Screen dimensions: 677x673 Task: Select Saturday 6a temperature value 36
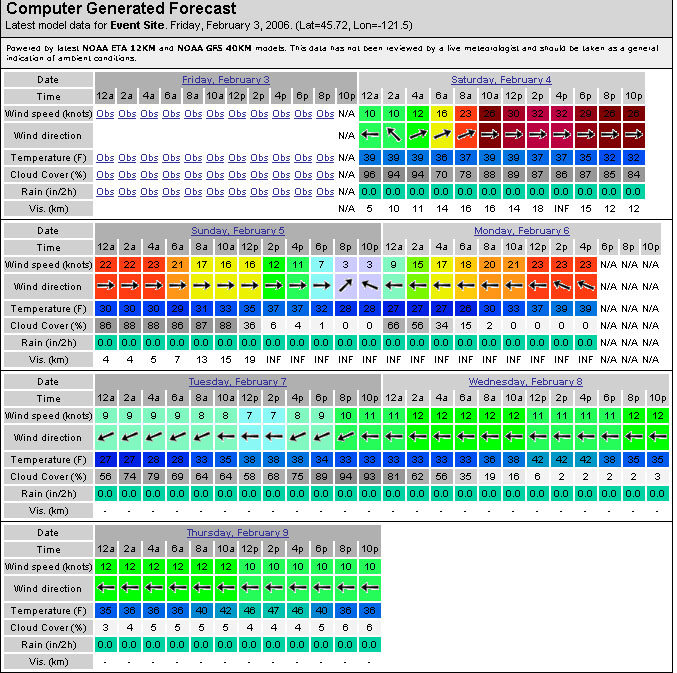click(x=442, y=158)
